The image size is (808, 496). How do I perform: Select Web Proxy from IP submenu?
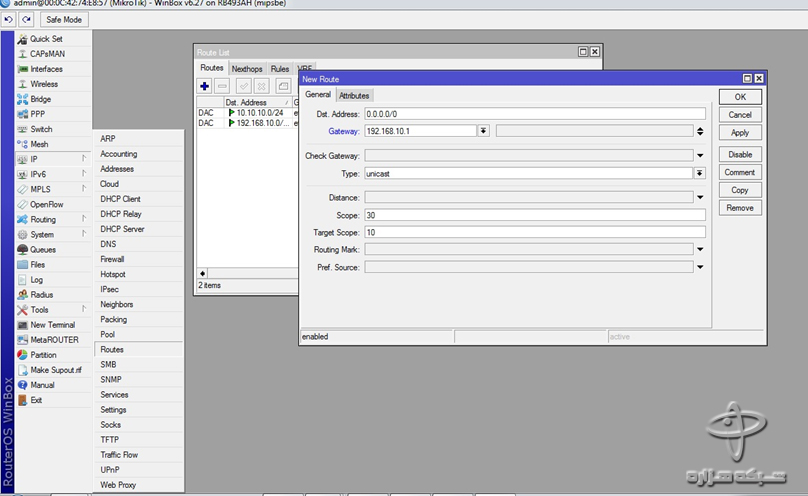tap(139, 485)
